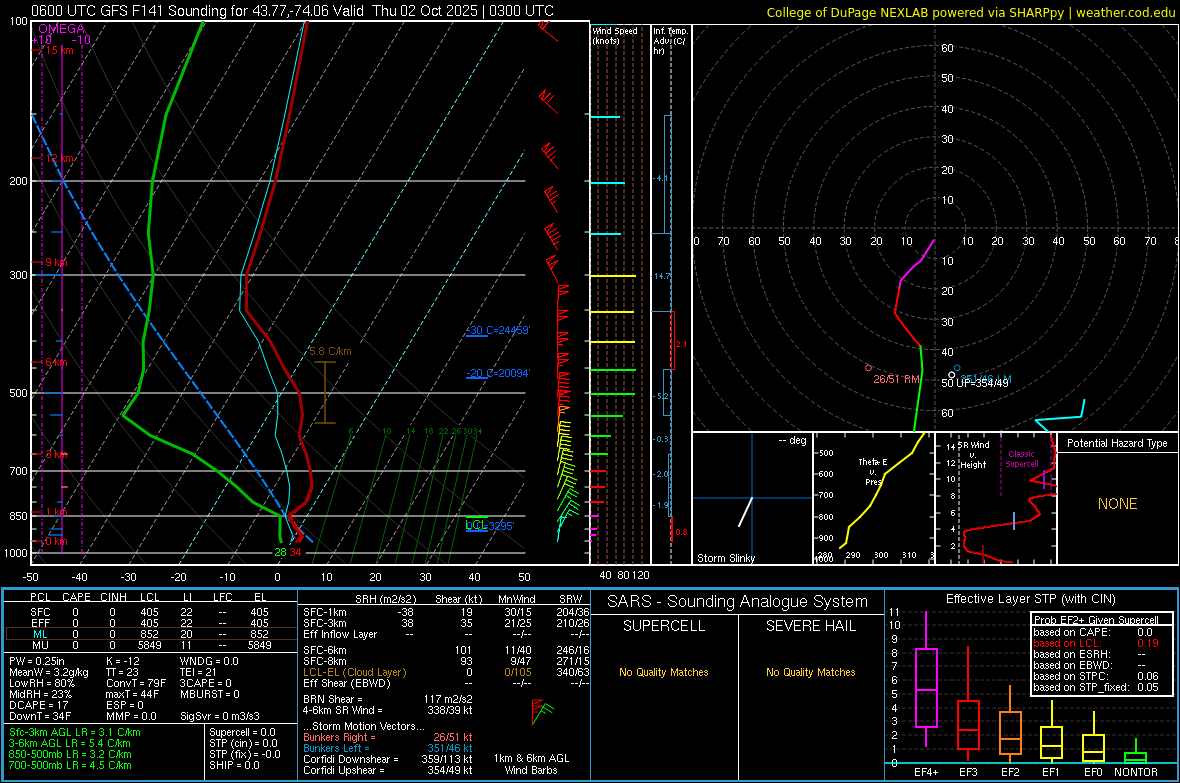Click the CAPE column header
This screenshot has height=783, width=1180.
point(76,597)
